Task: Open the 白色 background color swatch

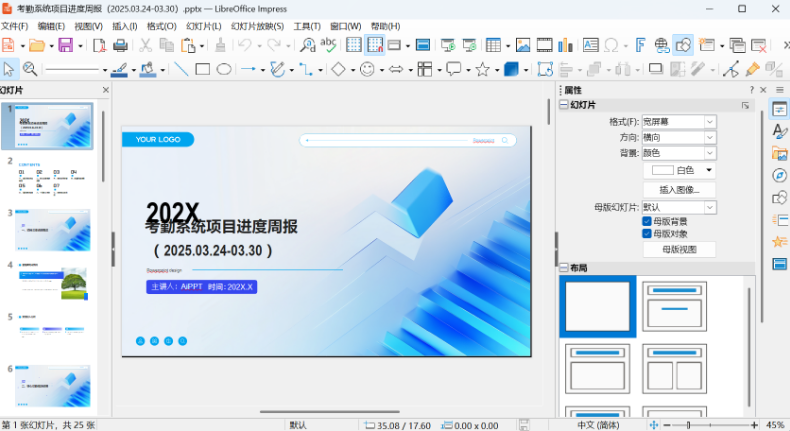Action: click(679, 170)
